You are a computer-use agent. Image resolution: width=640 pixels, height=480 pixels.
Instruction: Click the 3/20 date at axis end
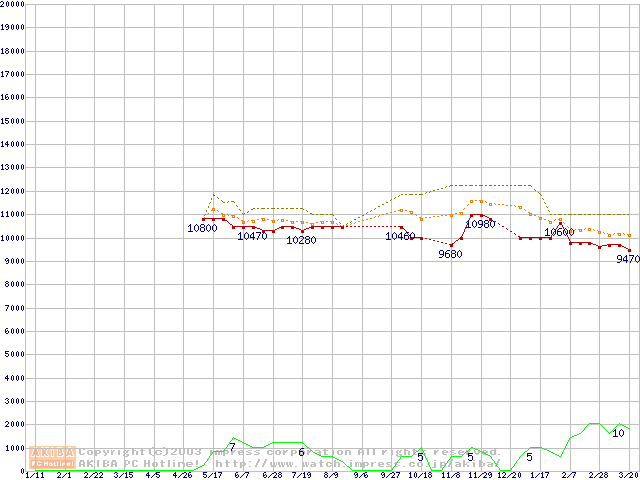pyautogui.click(x=628, y=475)
